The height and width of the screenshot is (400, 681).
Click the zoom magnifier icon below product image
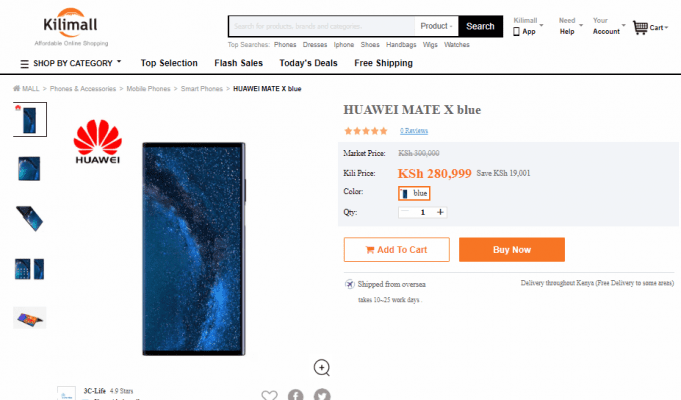[x=322, y=368]
